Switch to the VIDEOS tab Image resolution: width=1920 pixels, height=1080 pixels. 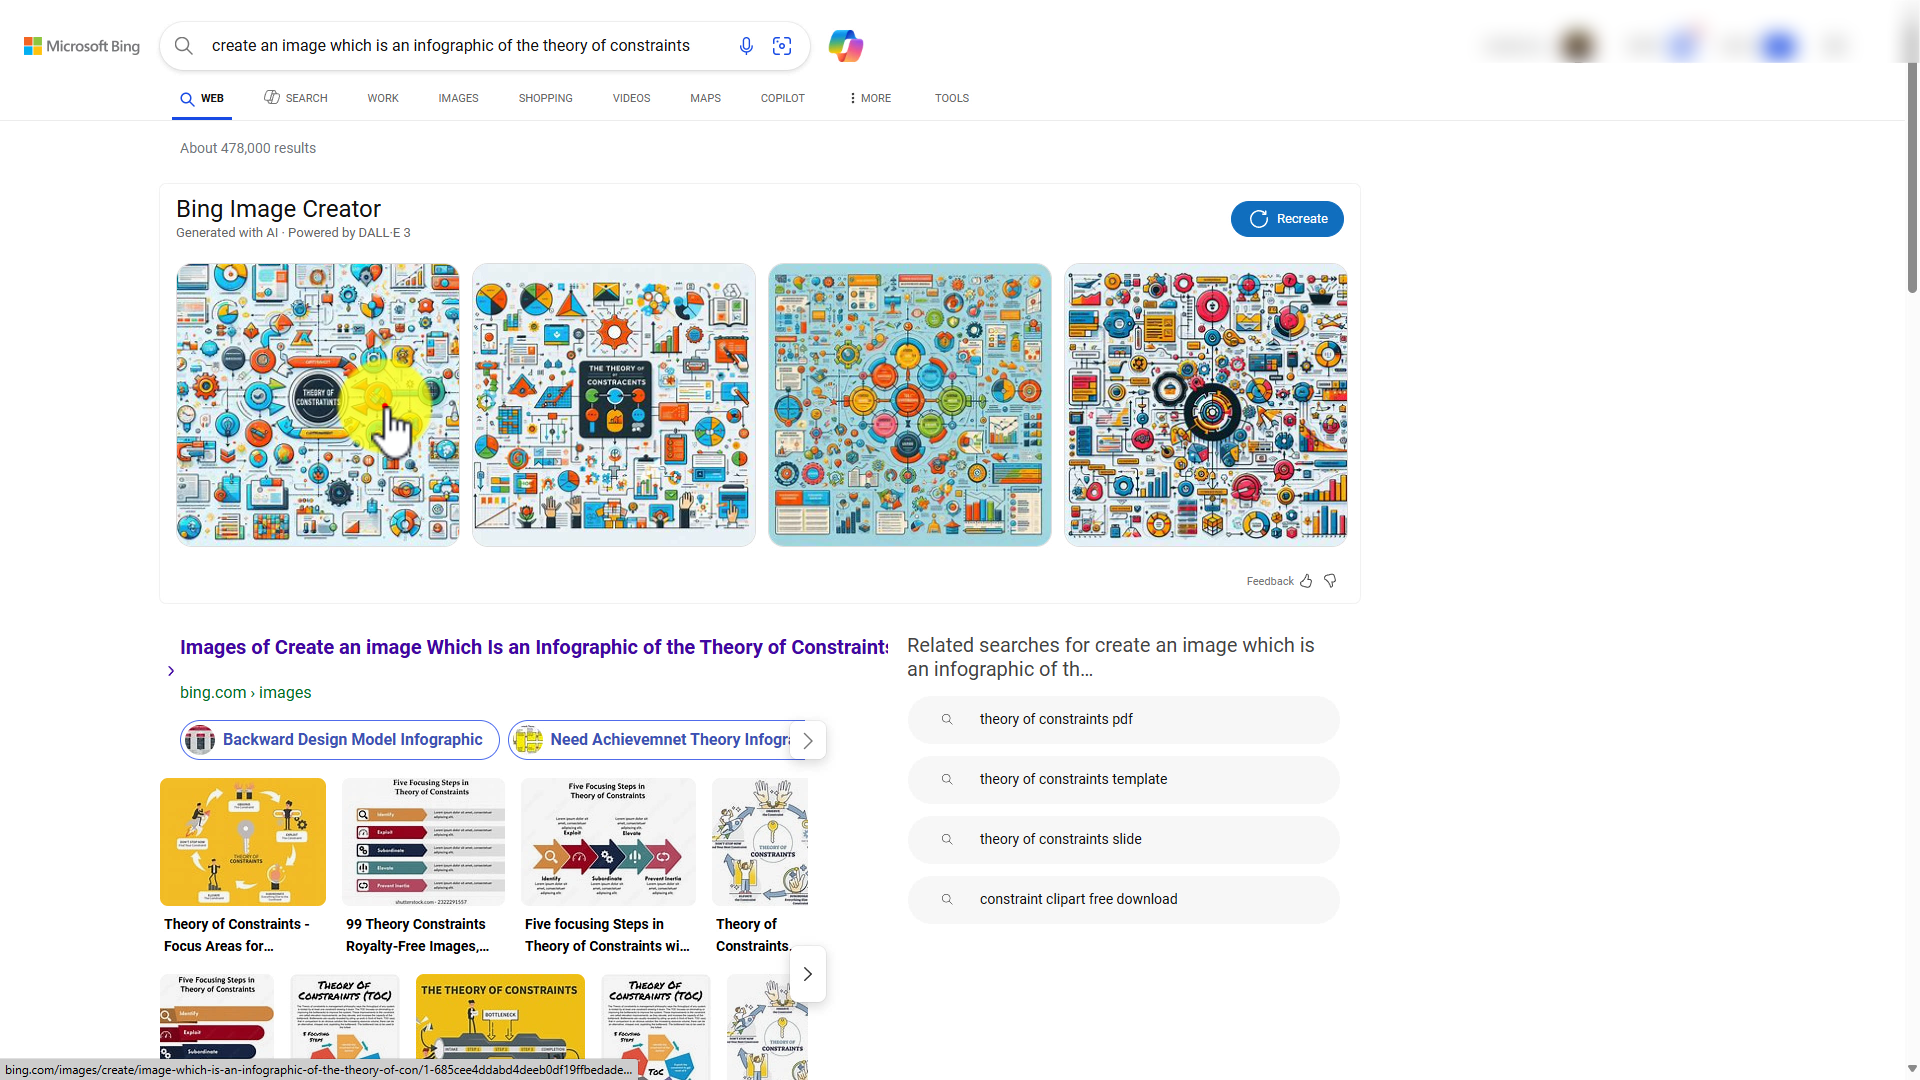tap(631, 98)
